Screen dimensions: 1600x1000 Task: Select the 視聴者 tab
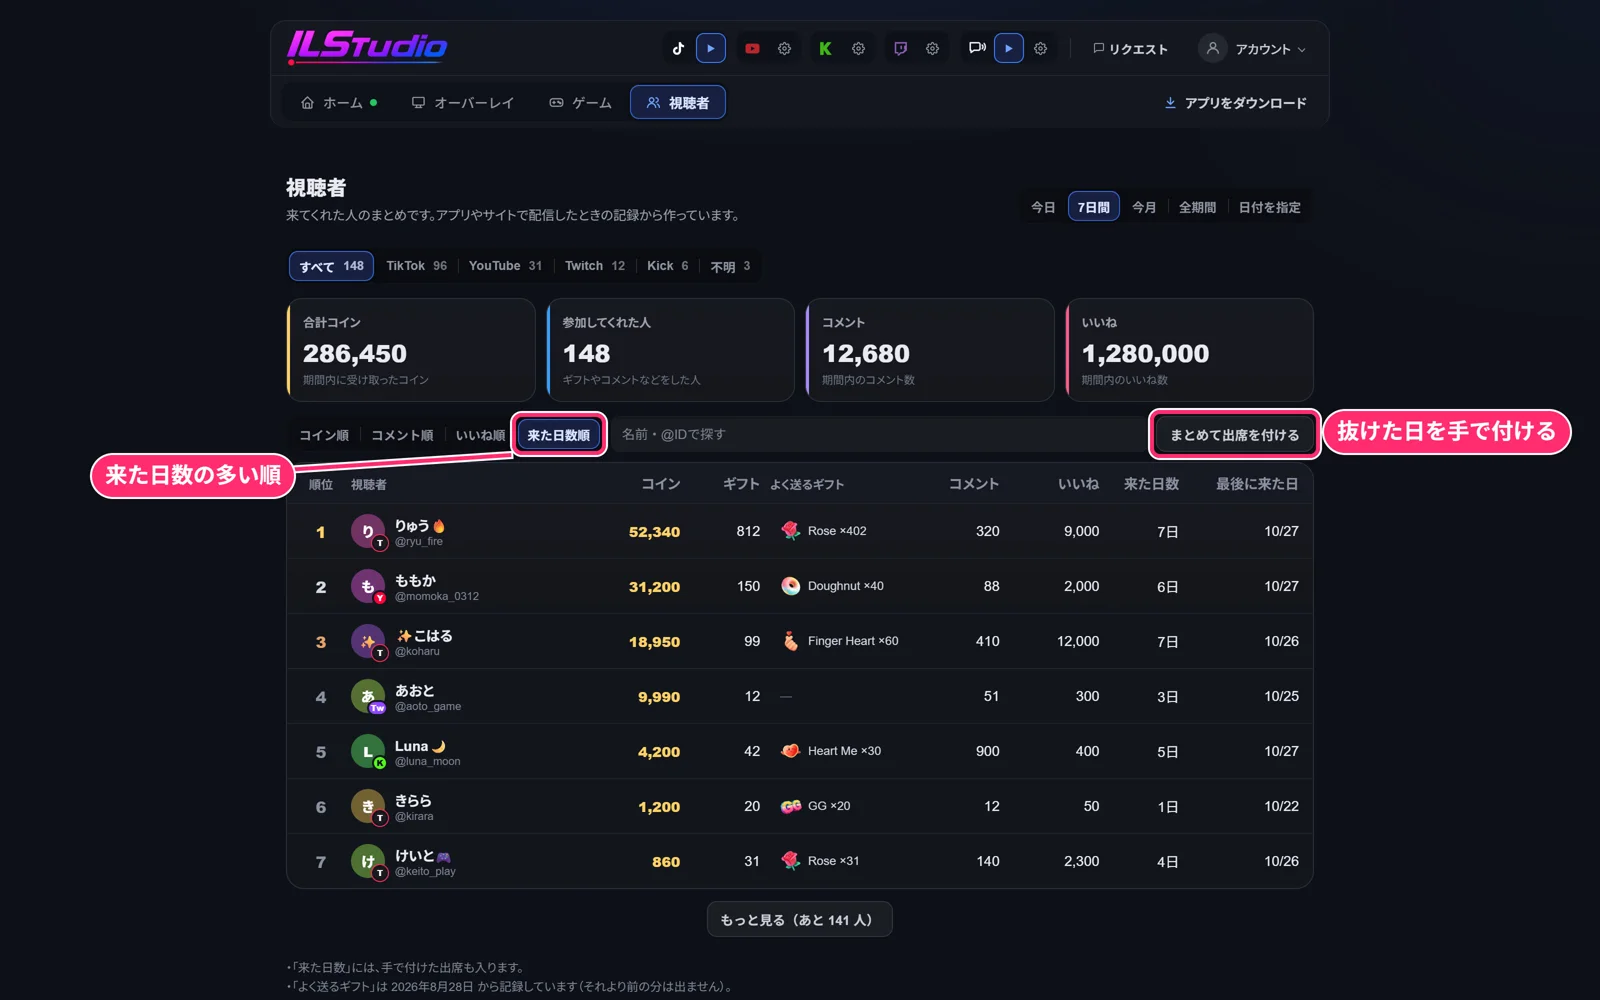click(x=678, y=102)
